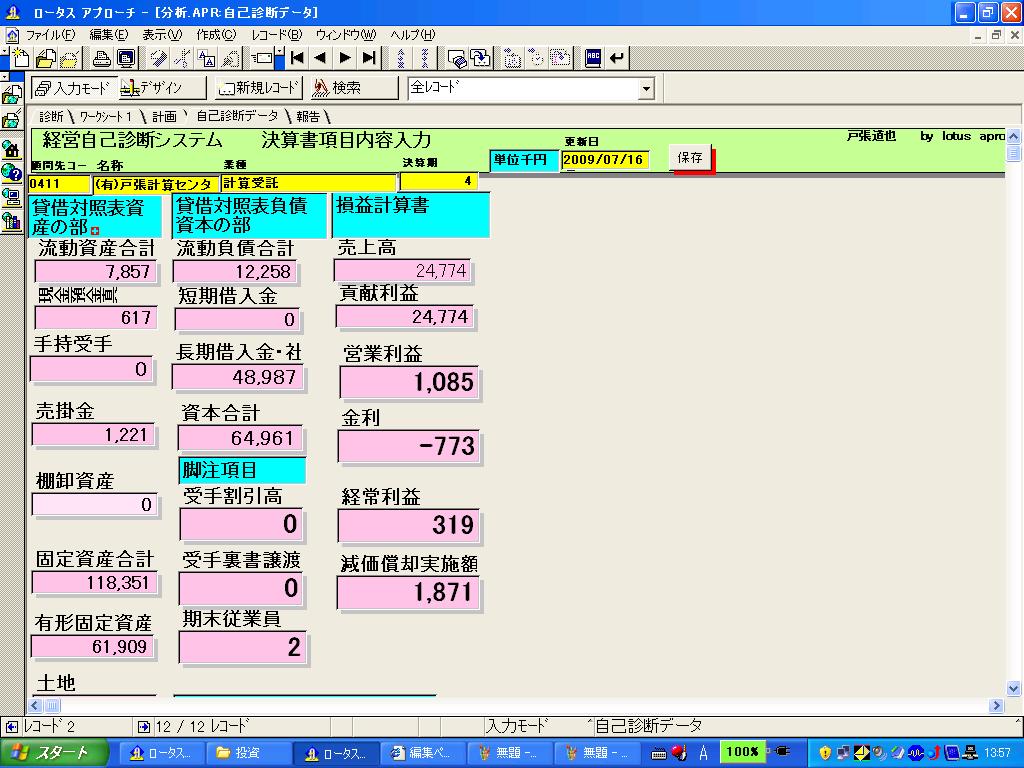
Task: Open the 作成 menu
Action: pos(216,35)
